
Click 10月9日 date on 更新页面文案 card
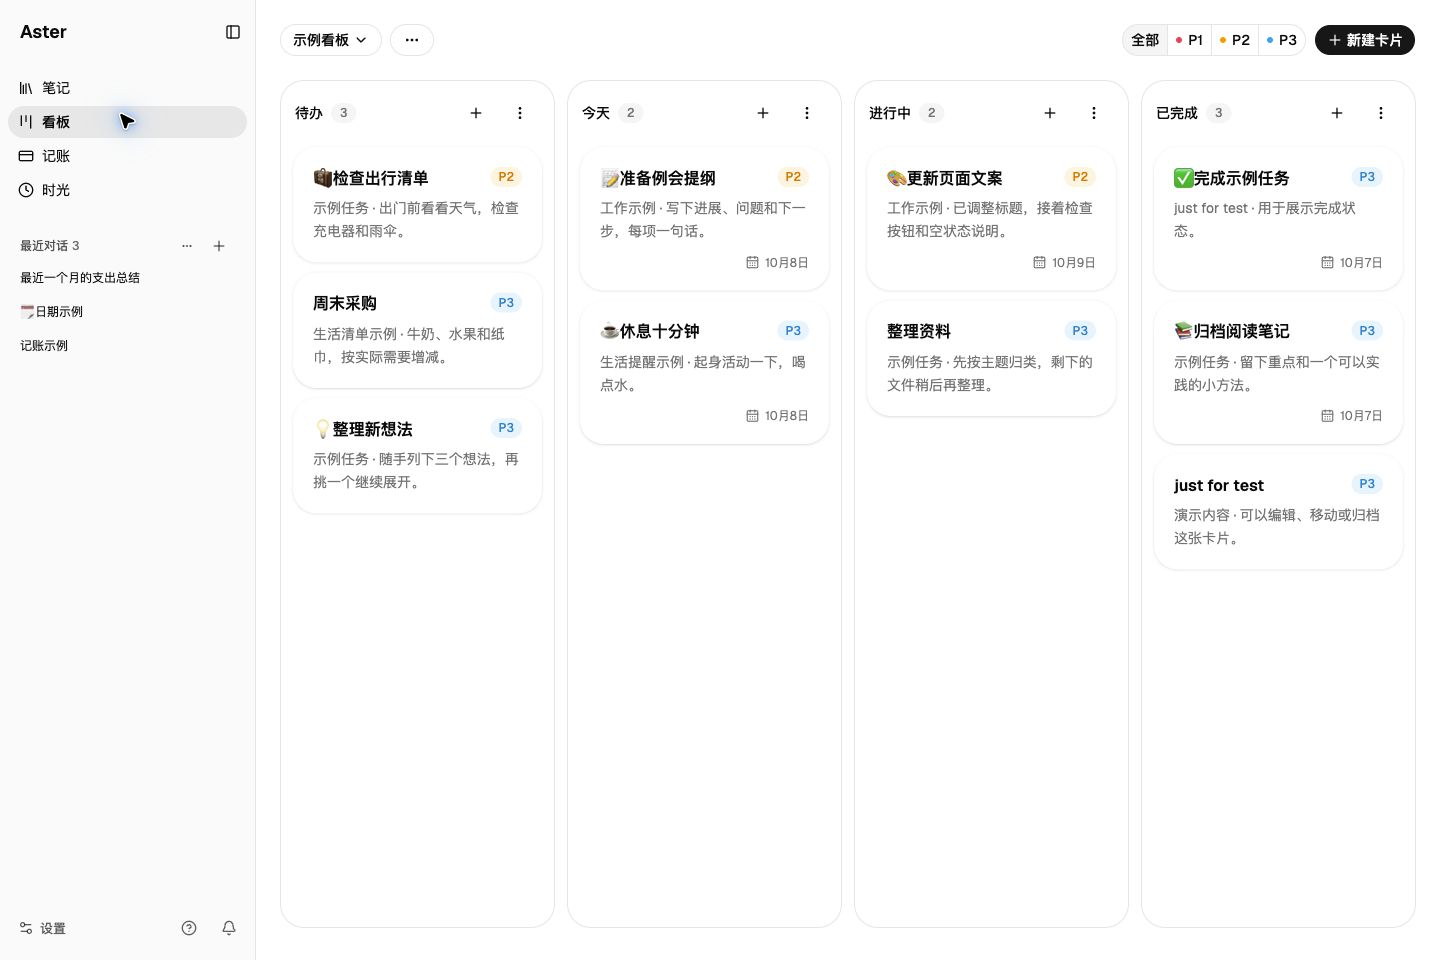coord(1064,263)
